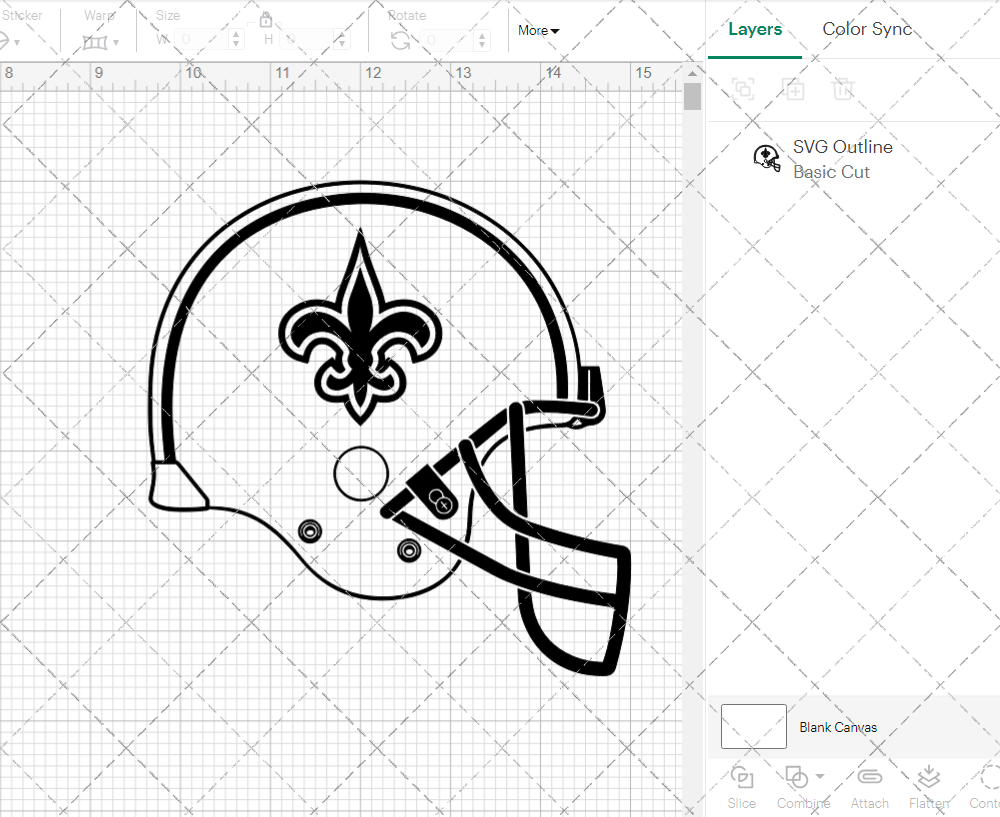
Task: Click the Height size input field
Action: coord(307,40)
